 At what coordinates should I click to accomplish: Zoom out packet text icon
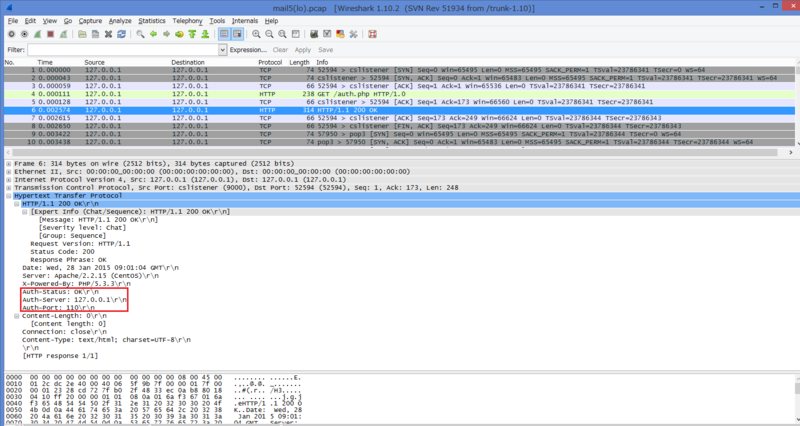(269, 34)
